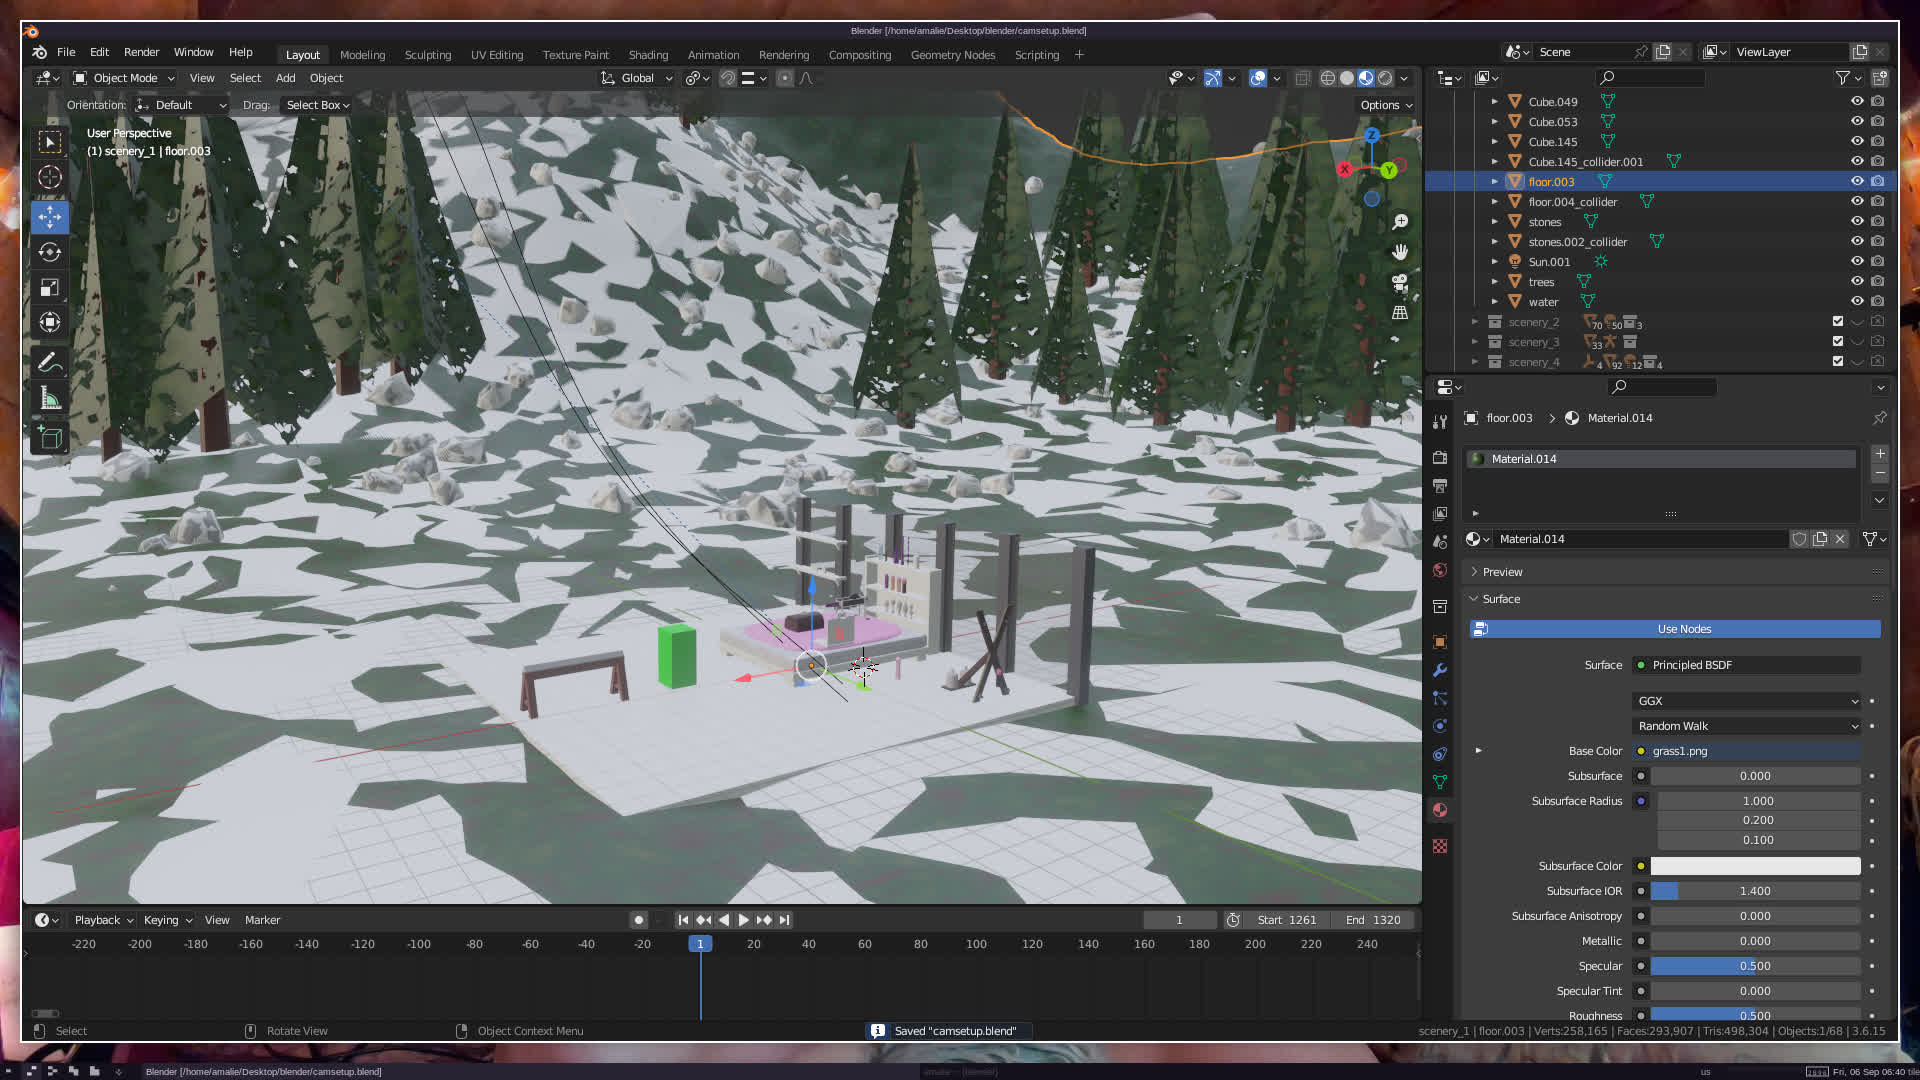Toggle visibility of water object
The width and height of the screenshot is (1920, 1080).
(1856, 301)
